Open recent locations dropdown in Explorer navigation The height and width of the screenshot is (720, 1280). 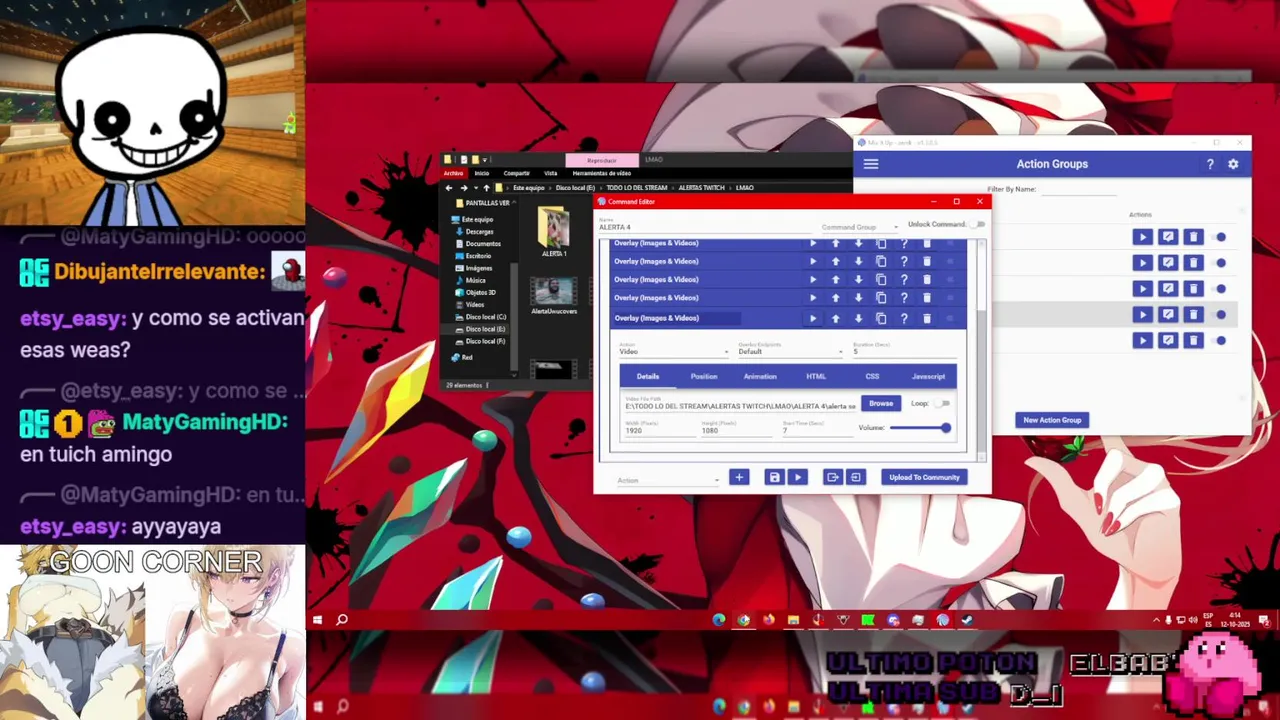point(474,188)
